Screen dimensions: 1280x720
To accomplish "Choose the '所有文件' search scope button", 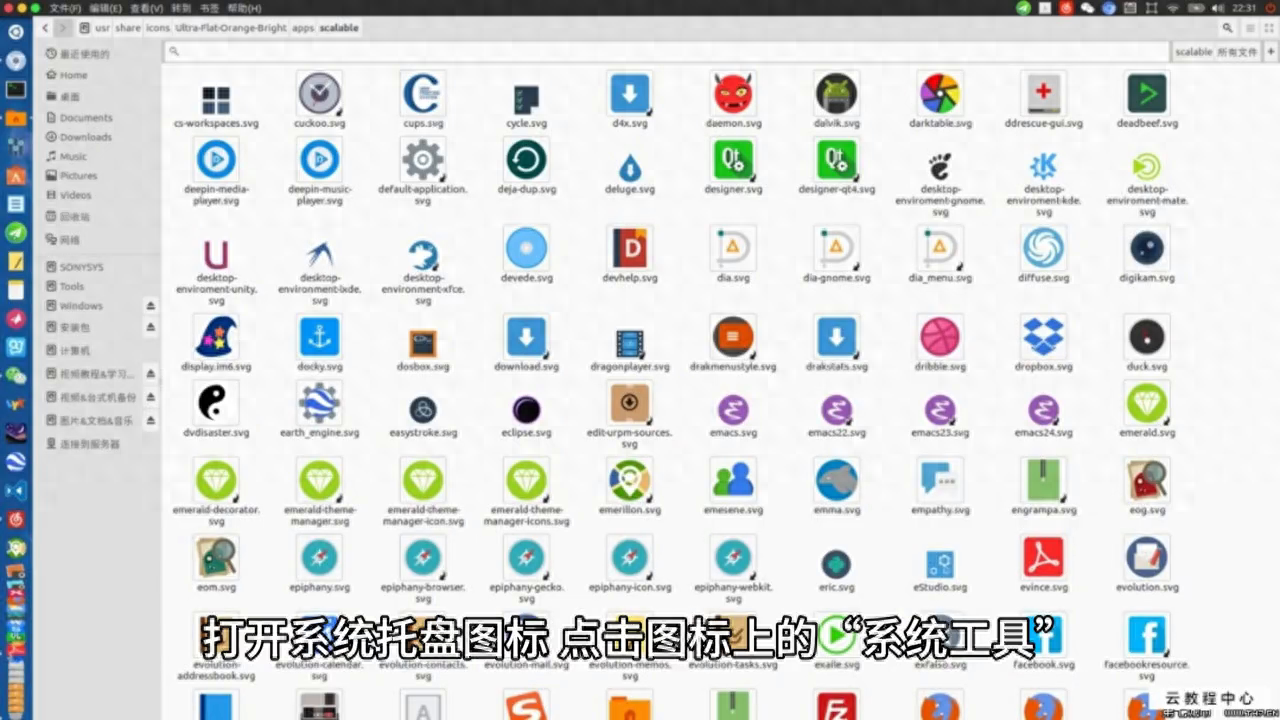I will [1237, 52].
